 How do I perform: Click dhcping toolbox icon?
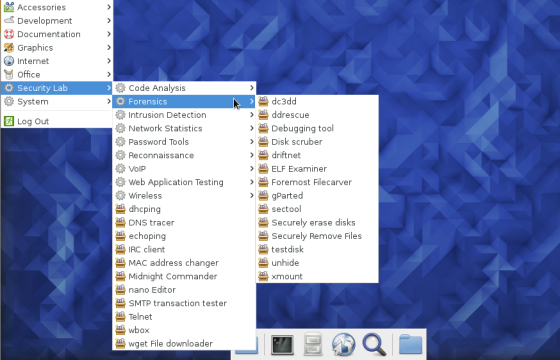point(120,209)
